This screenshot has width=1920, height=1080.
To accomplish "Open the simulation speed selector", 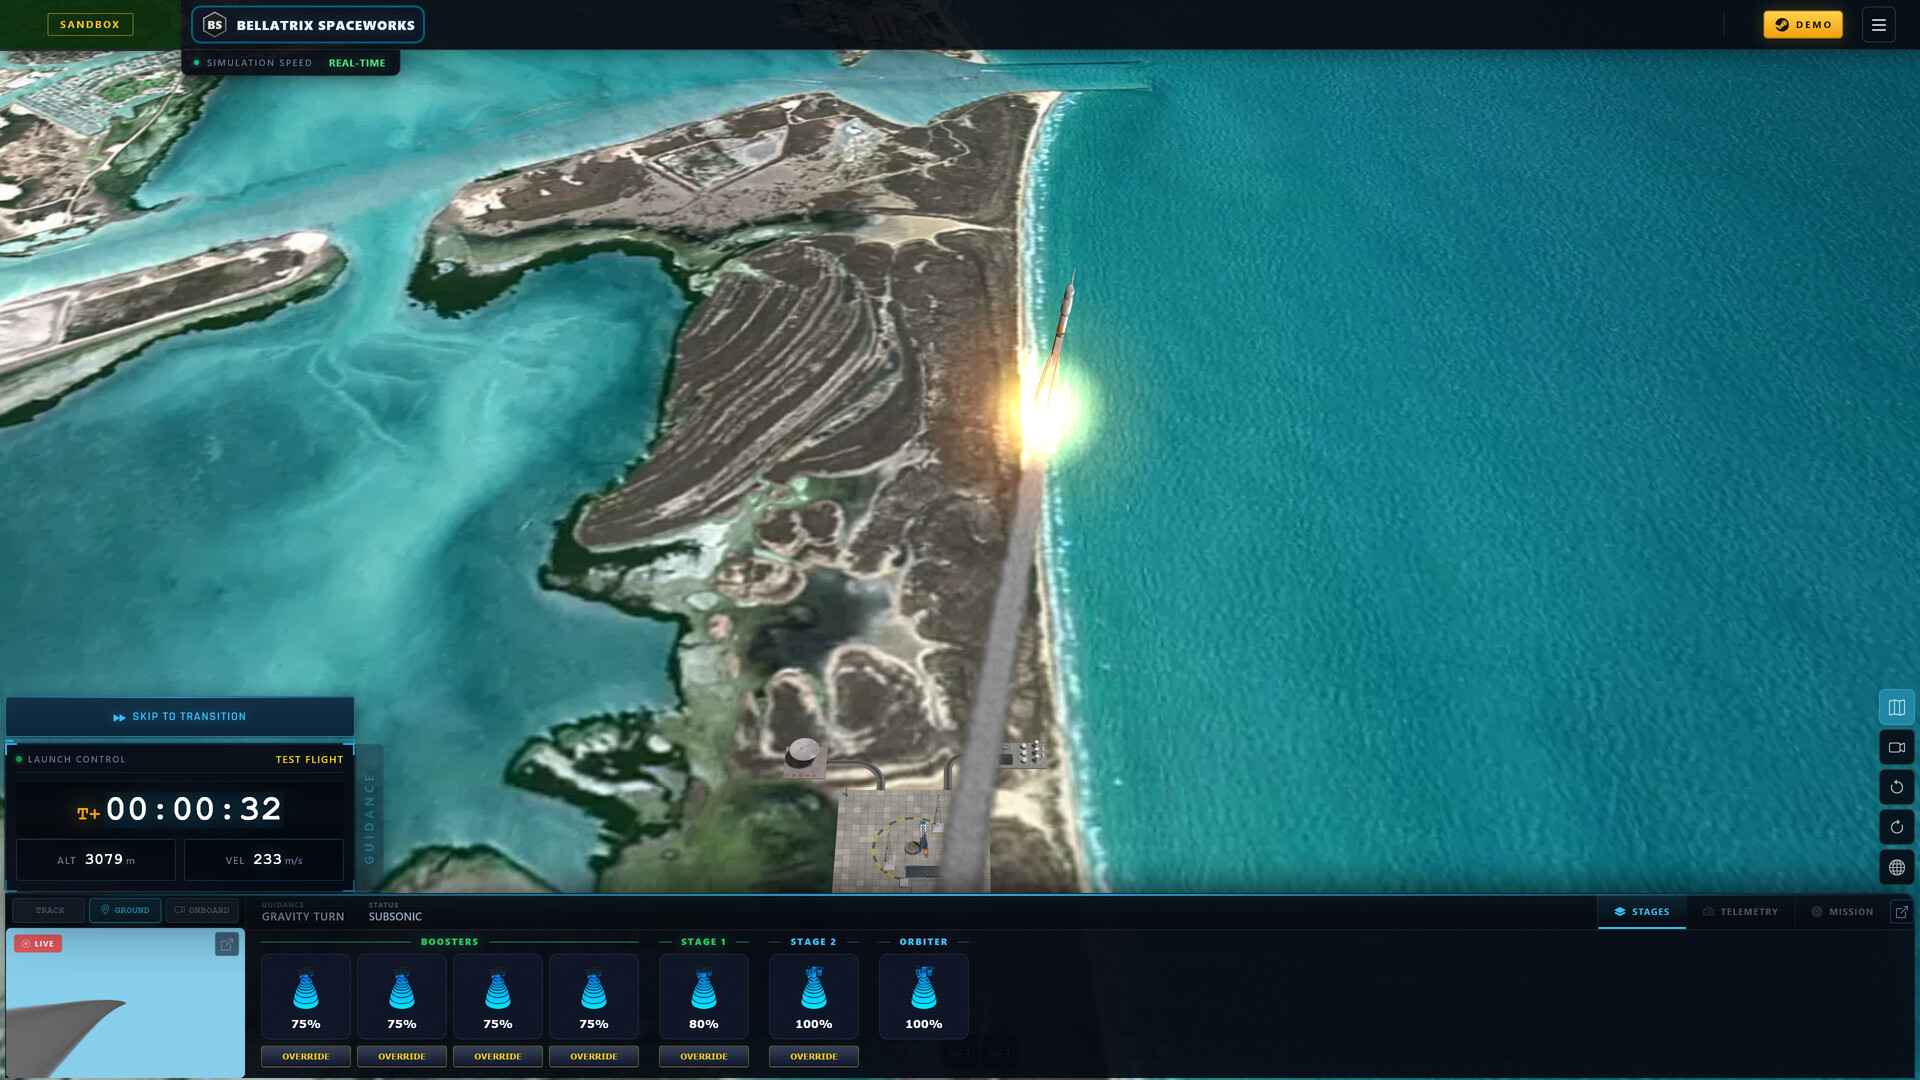I will pos(291,63).
